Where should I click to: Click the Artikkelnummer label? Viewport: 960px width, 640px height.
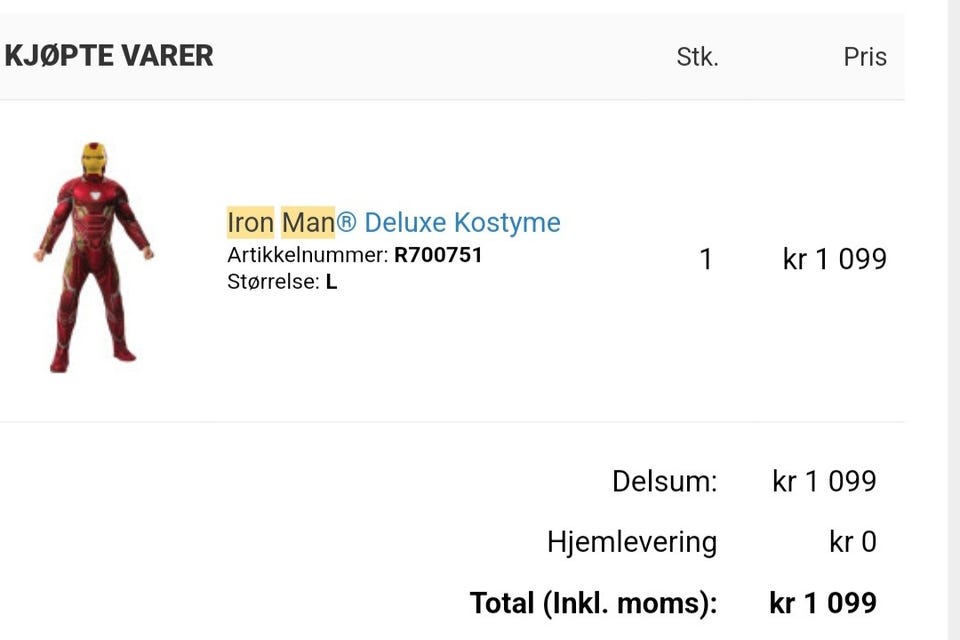306,255
